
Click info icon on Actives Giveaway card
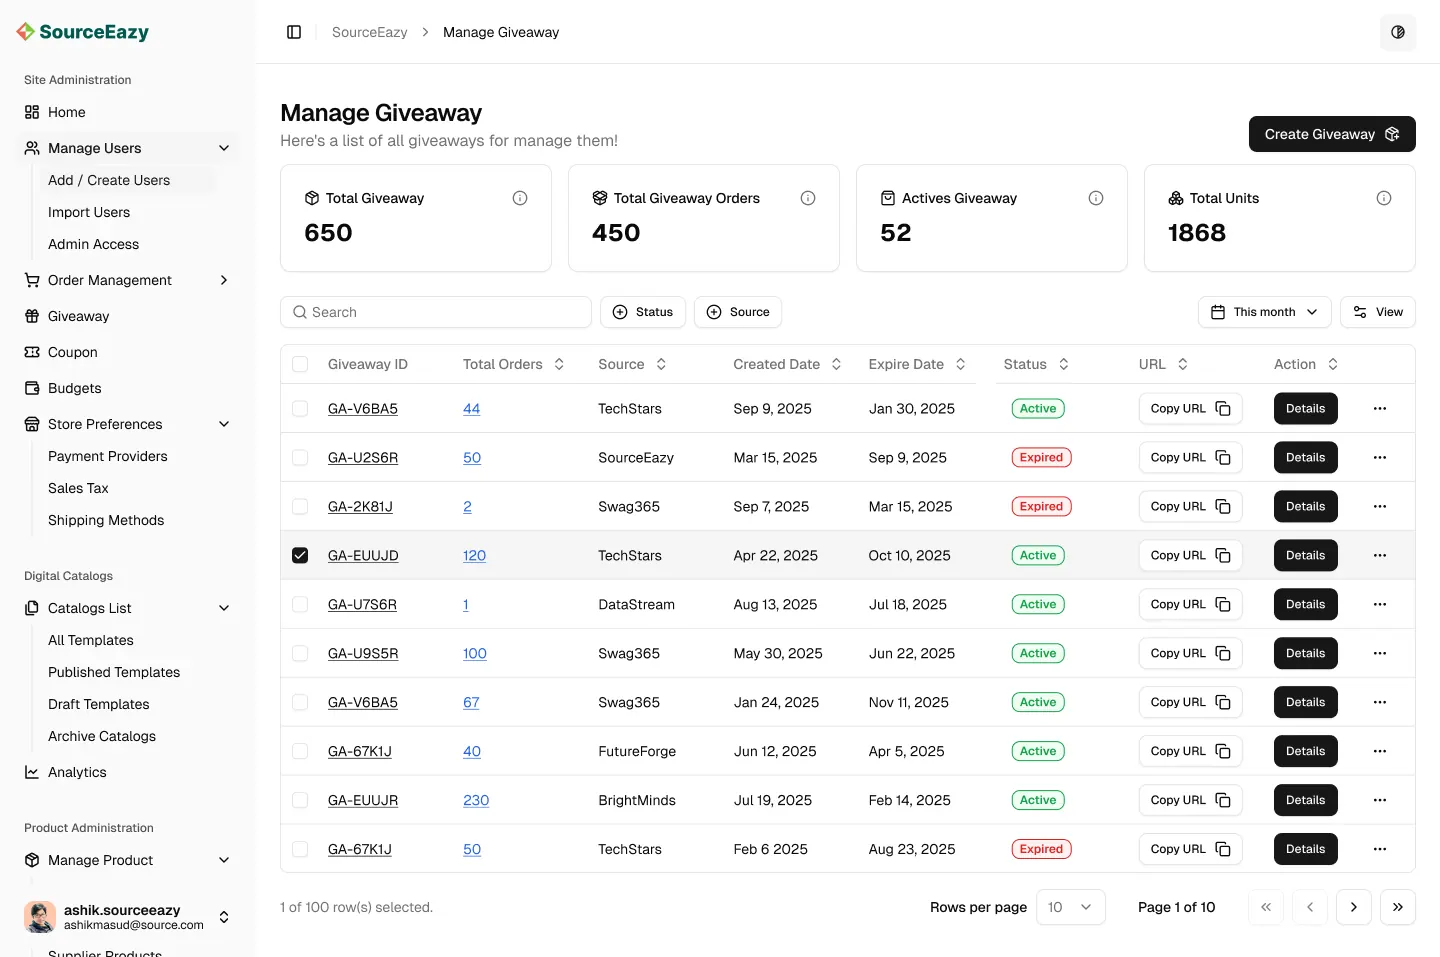1096,198
